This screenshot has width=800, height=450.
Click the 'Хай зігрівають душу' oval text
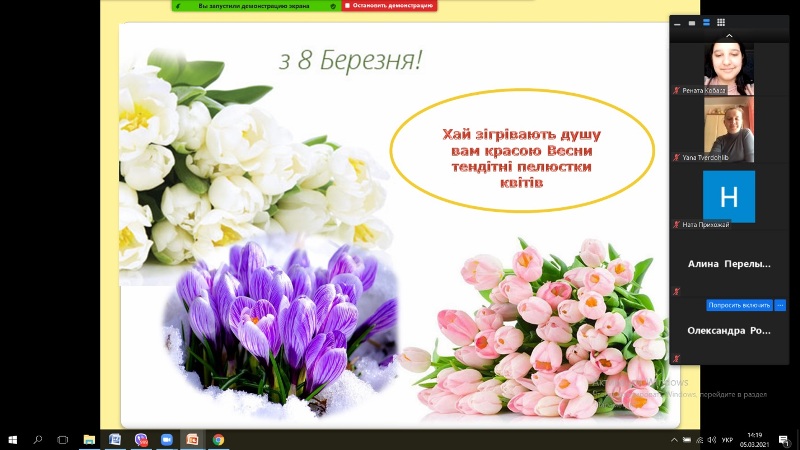521,158
